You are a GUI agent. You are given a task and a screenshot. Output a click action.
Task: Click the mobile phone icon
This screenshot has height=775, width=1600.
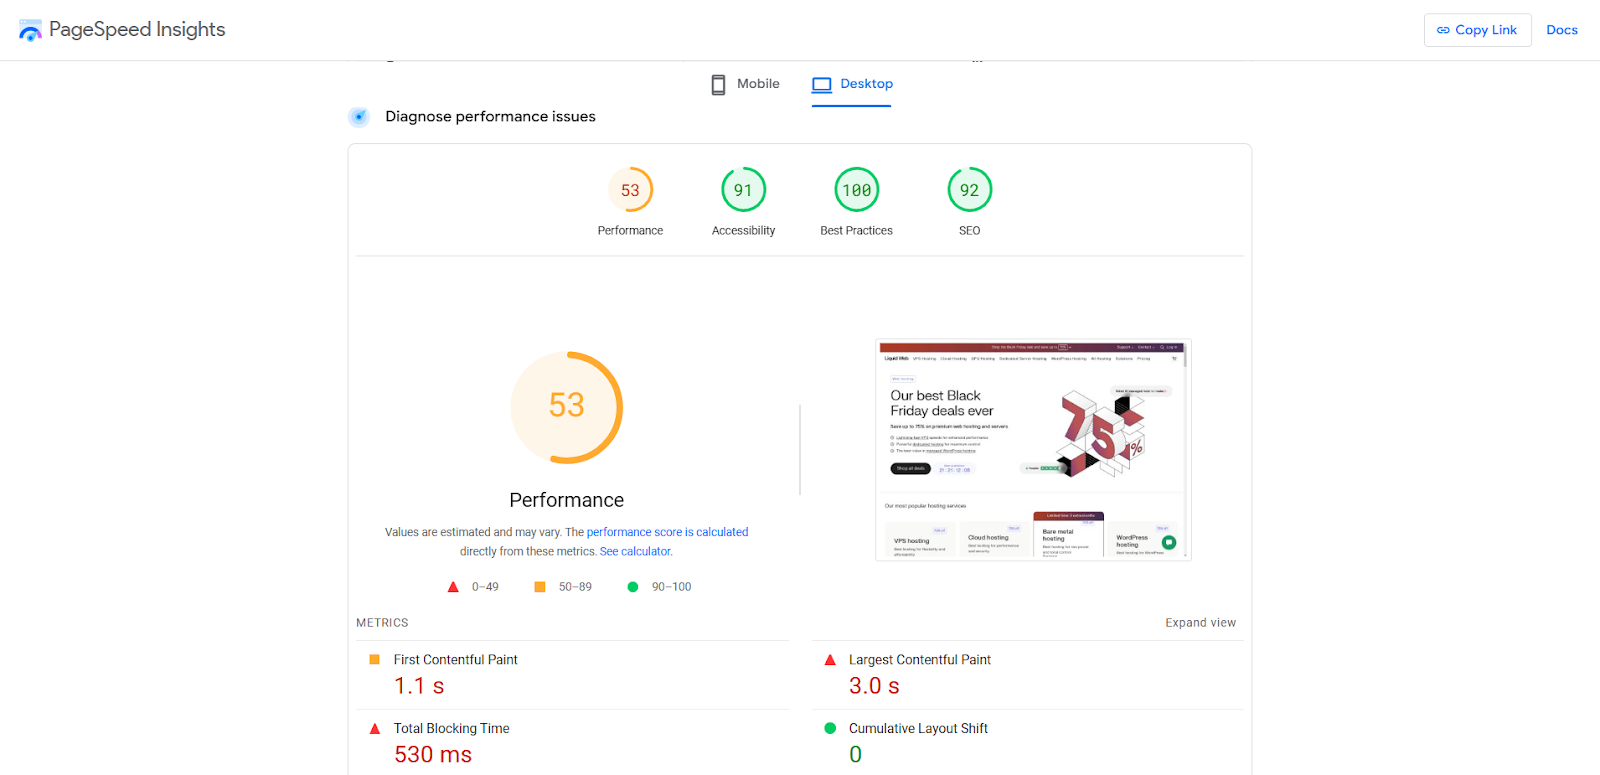pos(718,85)
